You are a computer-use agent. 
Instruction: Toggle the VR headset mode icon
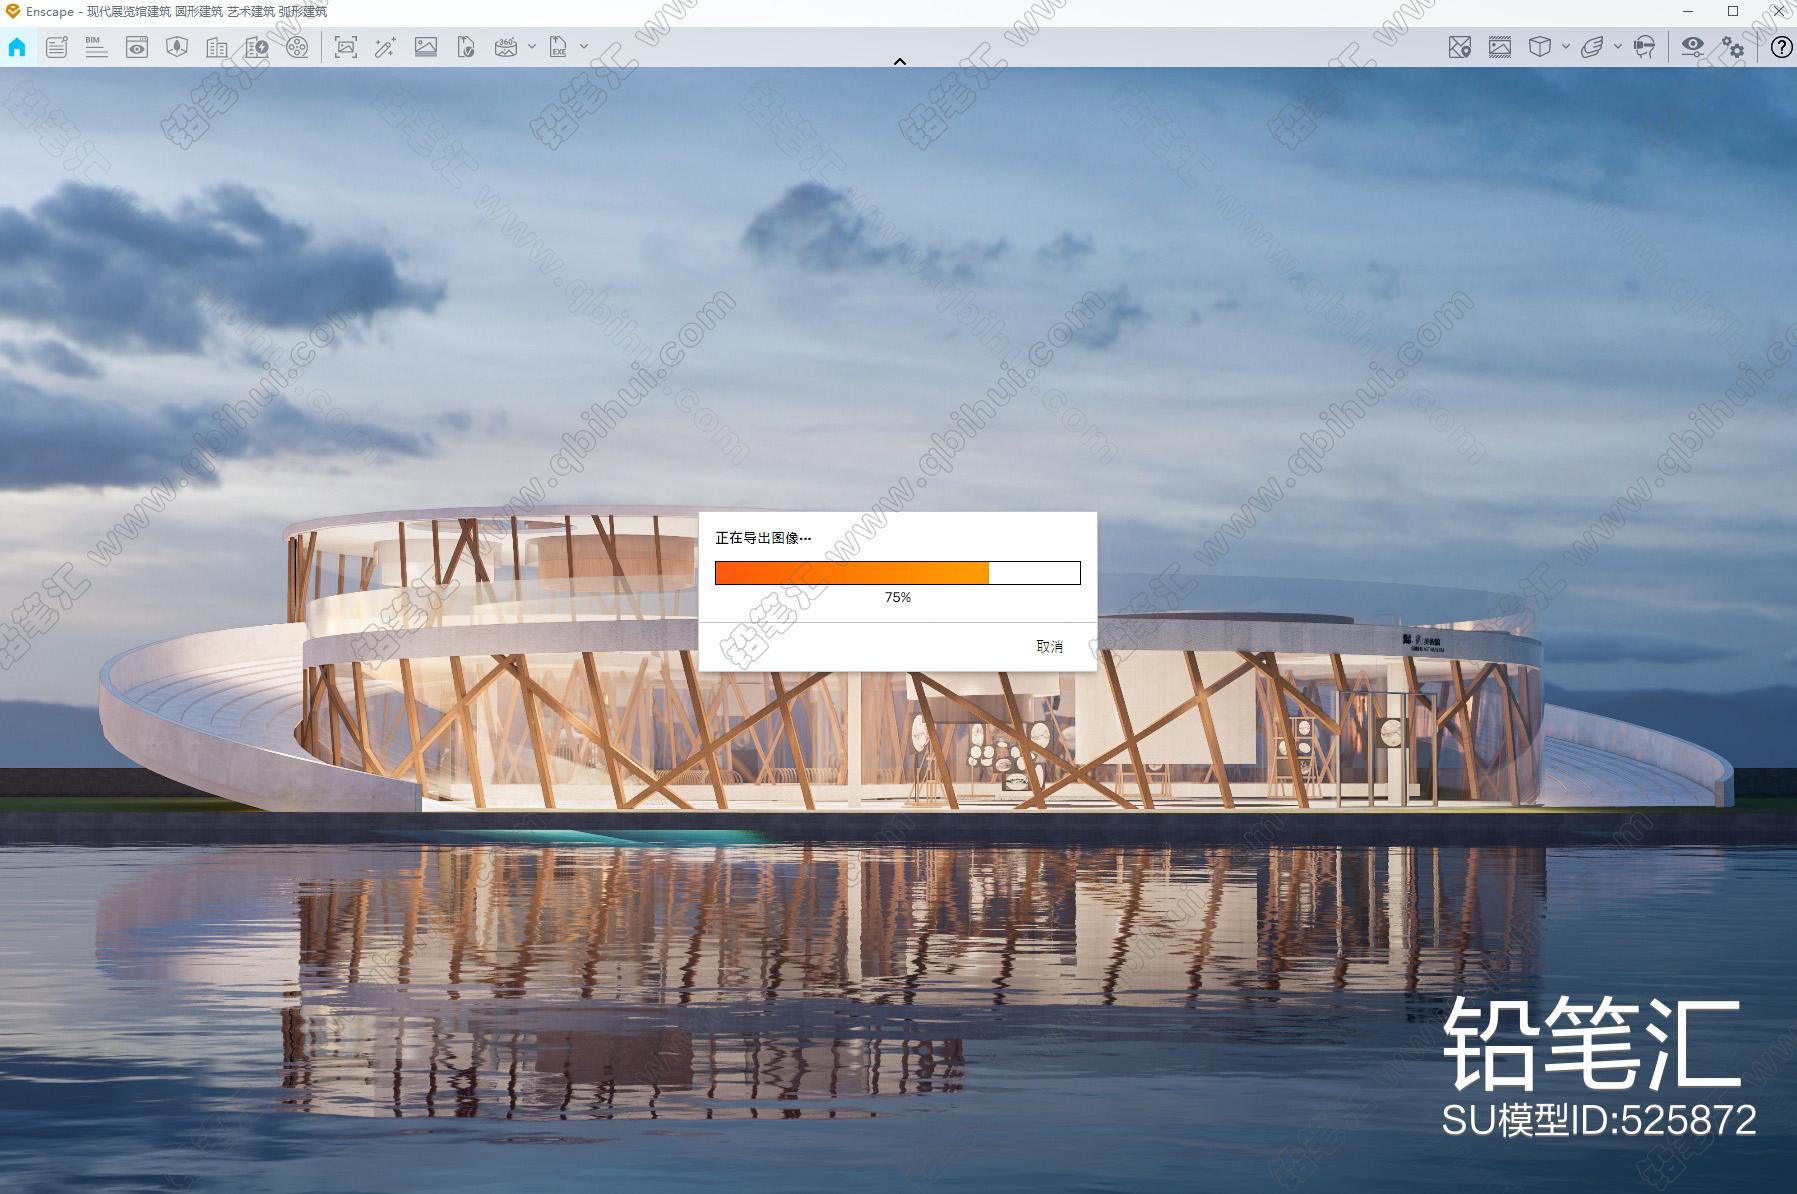[x=1644, y=47]
